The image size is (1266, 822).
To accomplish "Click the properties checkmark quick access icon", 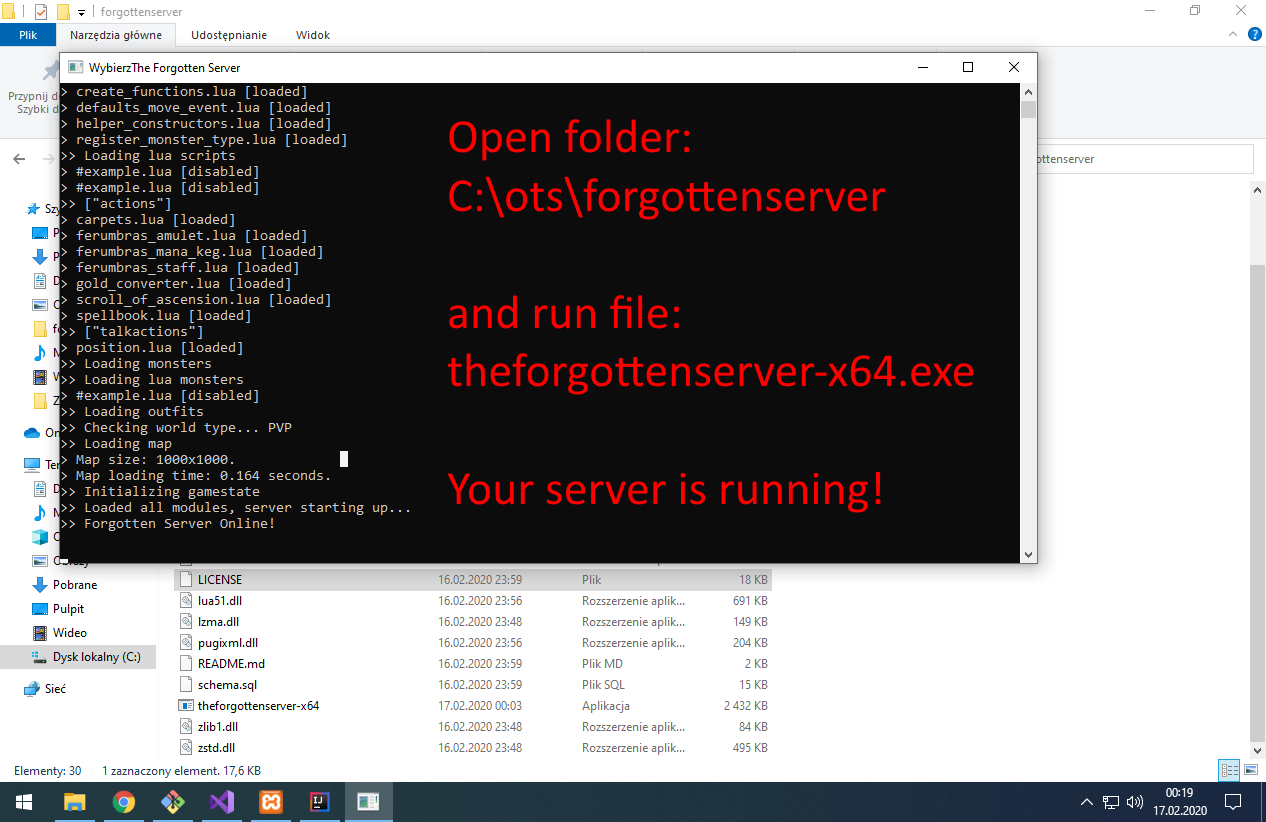I will click(40, 12).
